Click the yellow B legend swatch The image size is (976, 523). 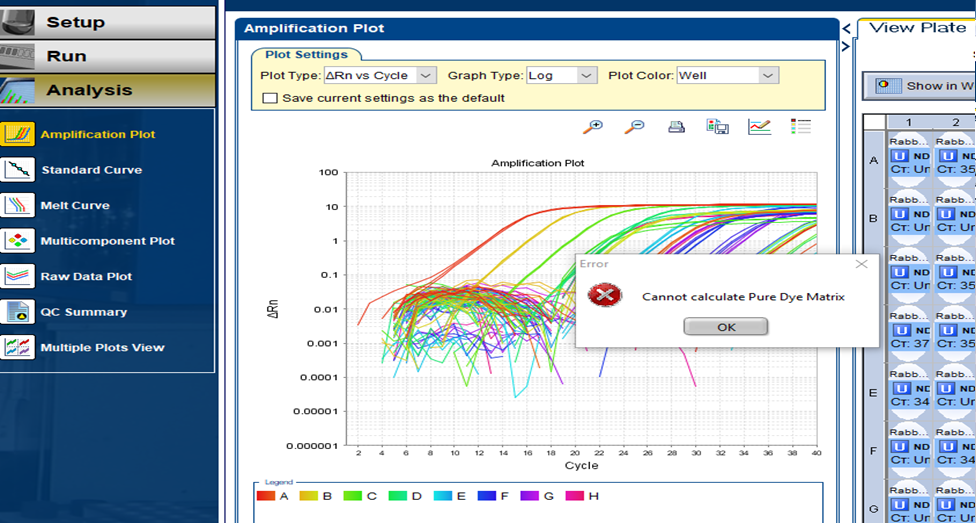coord(309,496)
